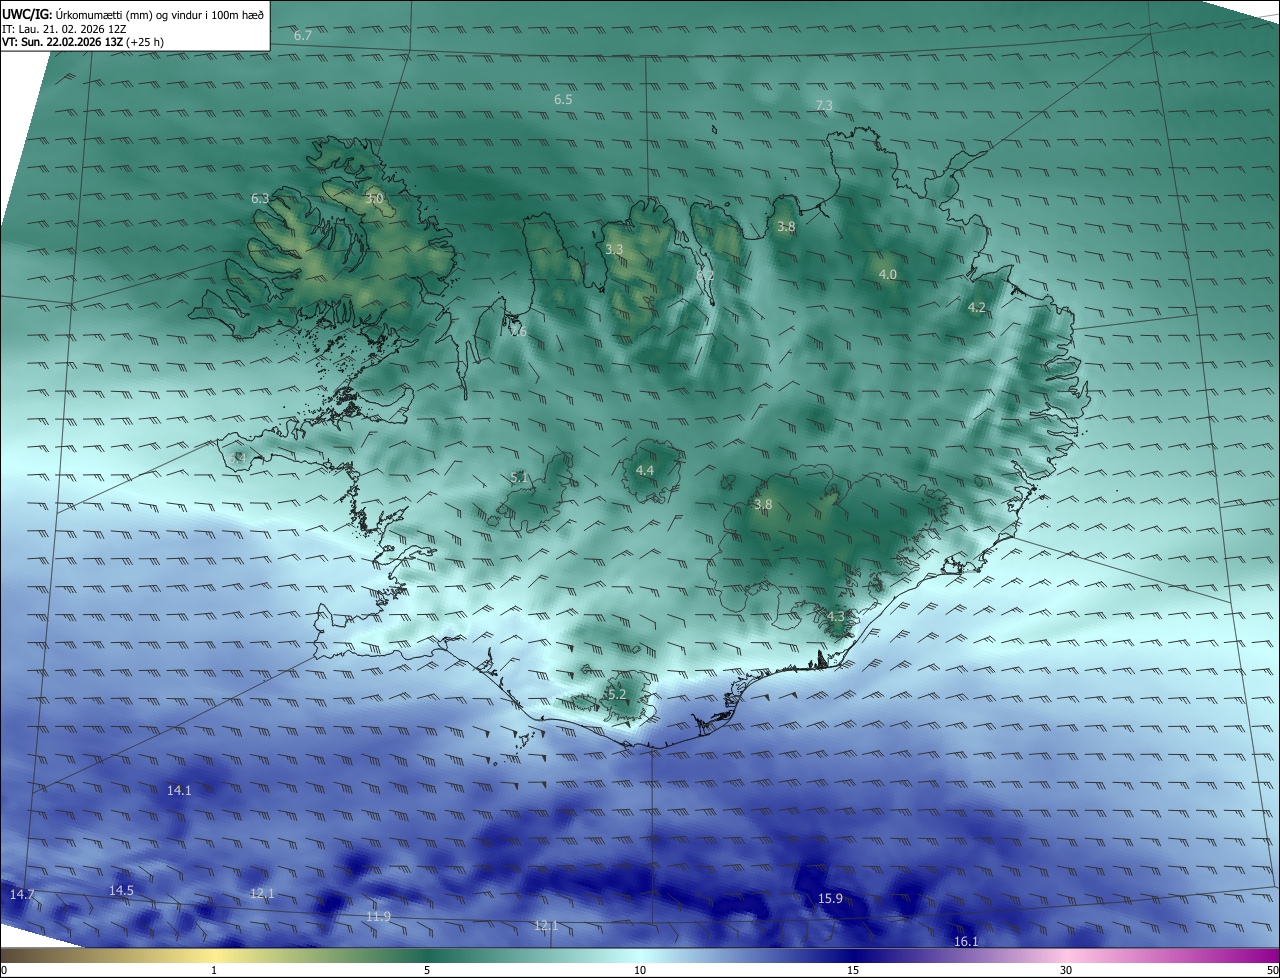1280x978 pixels.
Task: Click the 6.5 value over the northern sea
Action: [563, 100]
